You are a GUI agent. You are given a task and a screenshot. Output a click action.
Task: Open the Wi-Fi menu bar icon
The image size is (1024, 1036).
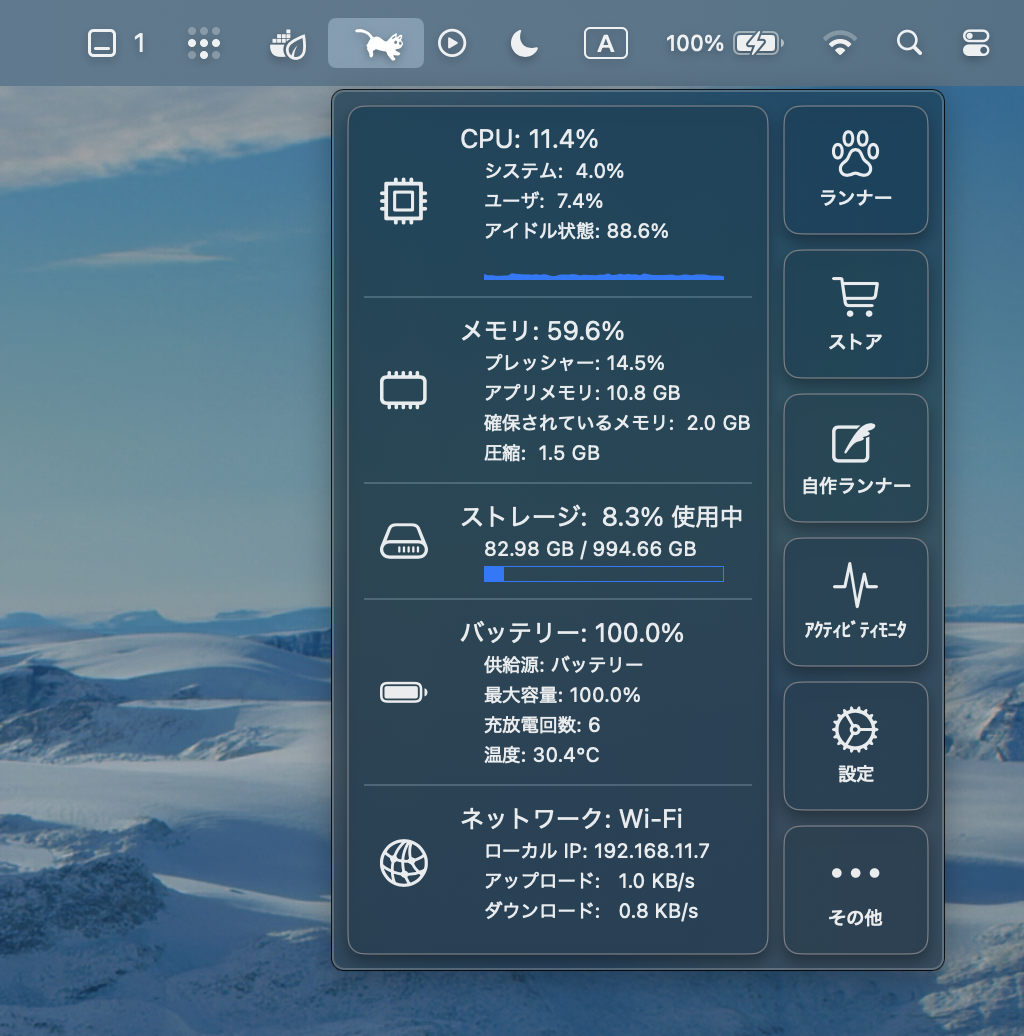pos(840,44)
